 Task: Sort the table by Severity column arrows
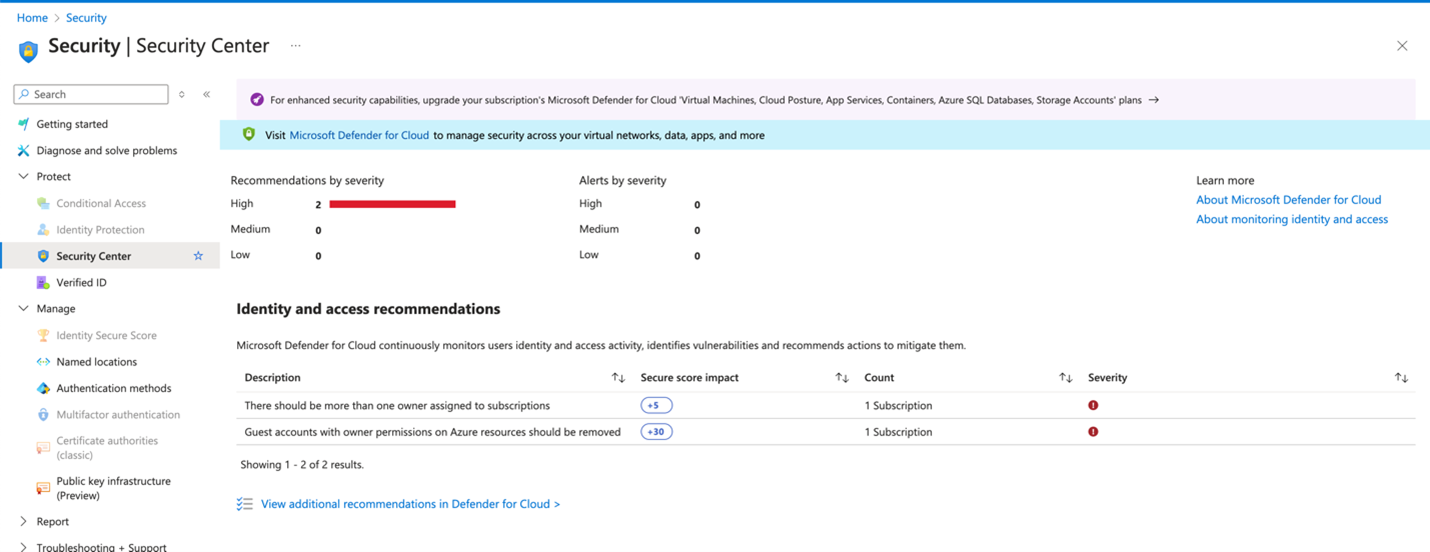pos(1401,378)
